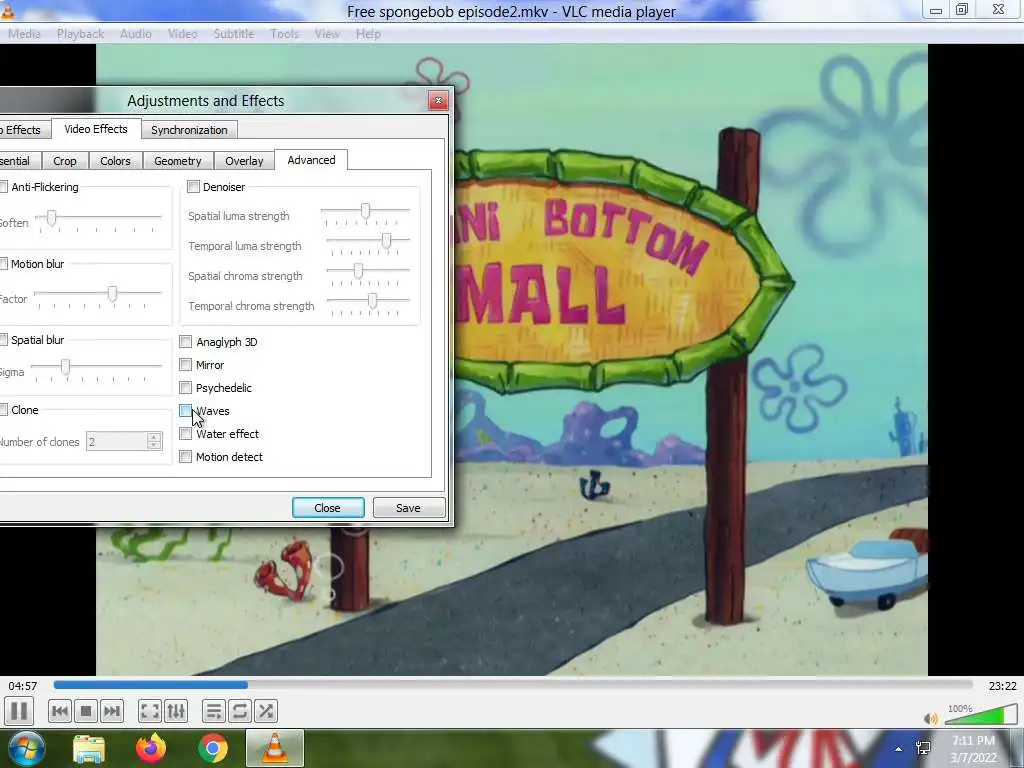
Task: Click the video seek progress bar
Action: pyautogui.click(x=513, y=685)
